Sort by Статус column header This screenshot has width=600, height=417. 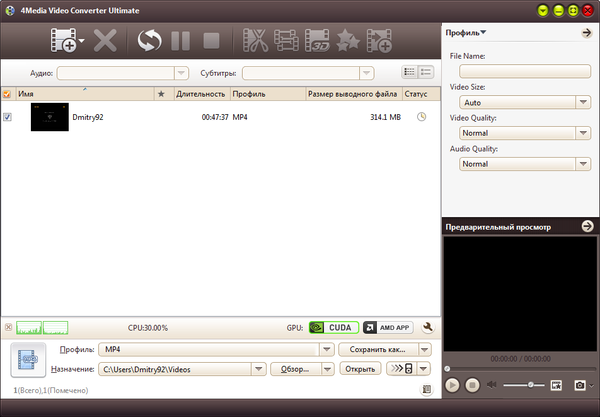pyautogui.click(x=421, y=94)
